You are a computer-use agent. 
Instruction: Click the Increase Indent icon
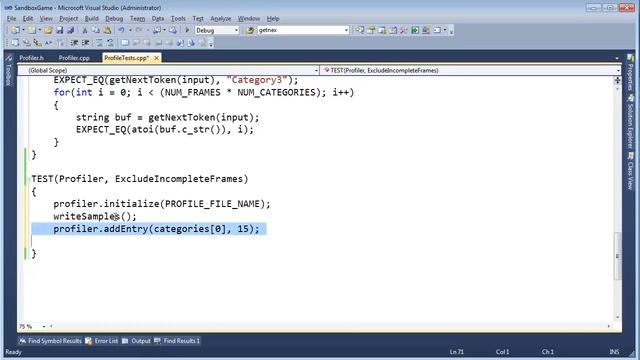(86, 42)
